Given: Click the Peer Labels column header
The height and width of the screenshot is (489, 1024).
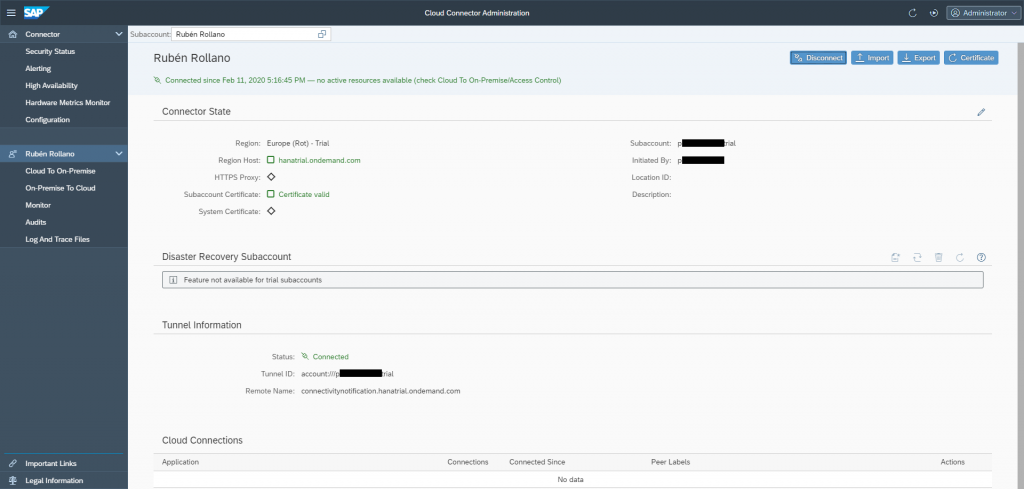Looking at the screenshot, I should point(670,462).
